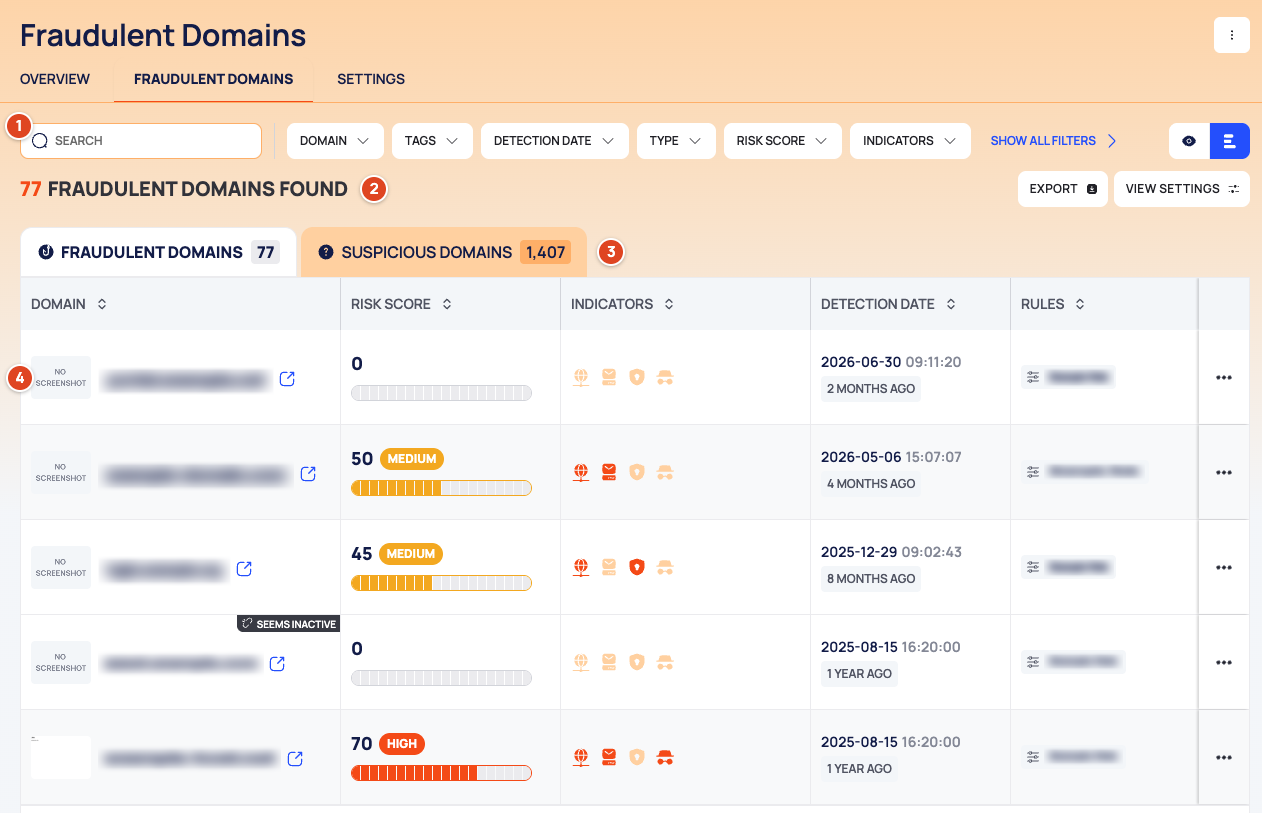Click the Export button
1262x813 pixels.
[x=1062, y=189]
